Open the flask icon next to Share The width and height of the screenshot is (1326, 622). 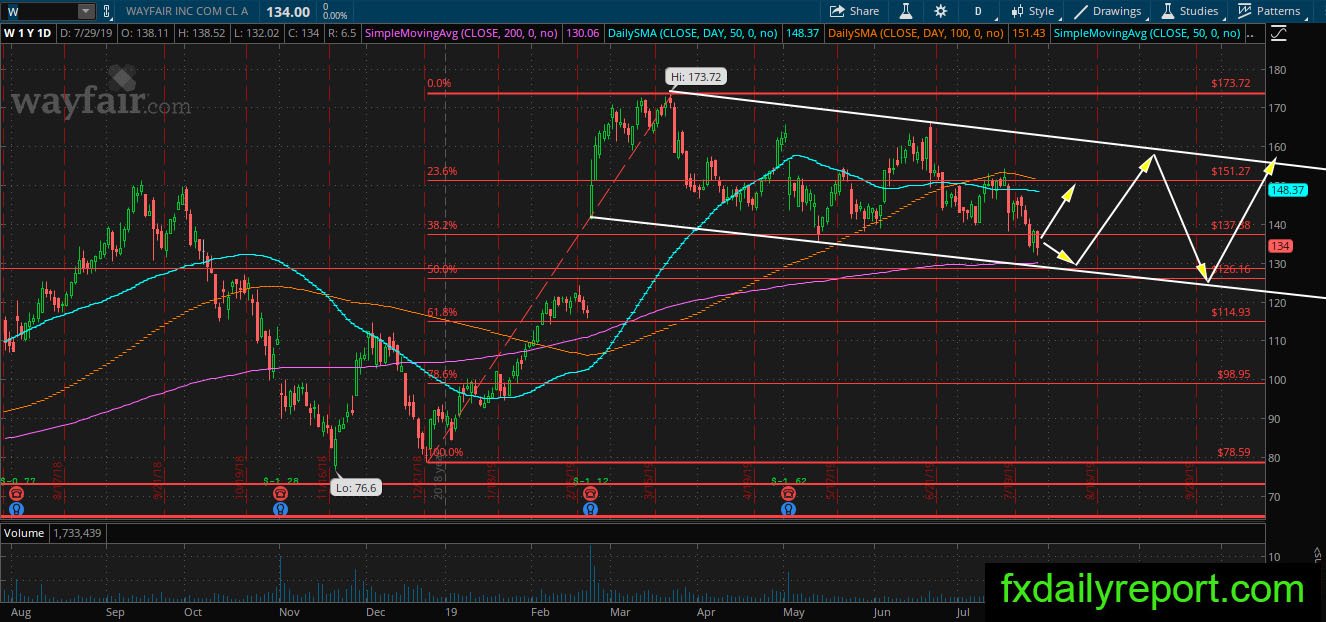click(906, 11)
